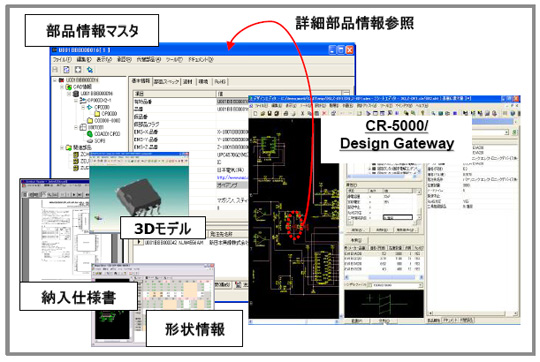Click the component symbol preview in Design Gateway
The image size is (540, 362).
point(384,303)
